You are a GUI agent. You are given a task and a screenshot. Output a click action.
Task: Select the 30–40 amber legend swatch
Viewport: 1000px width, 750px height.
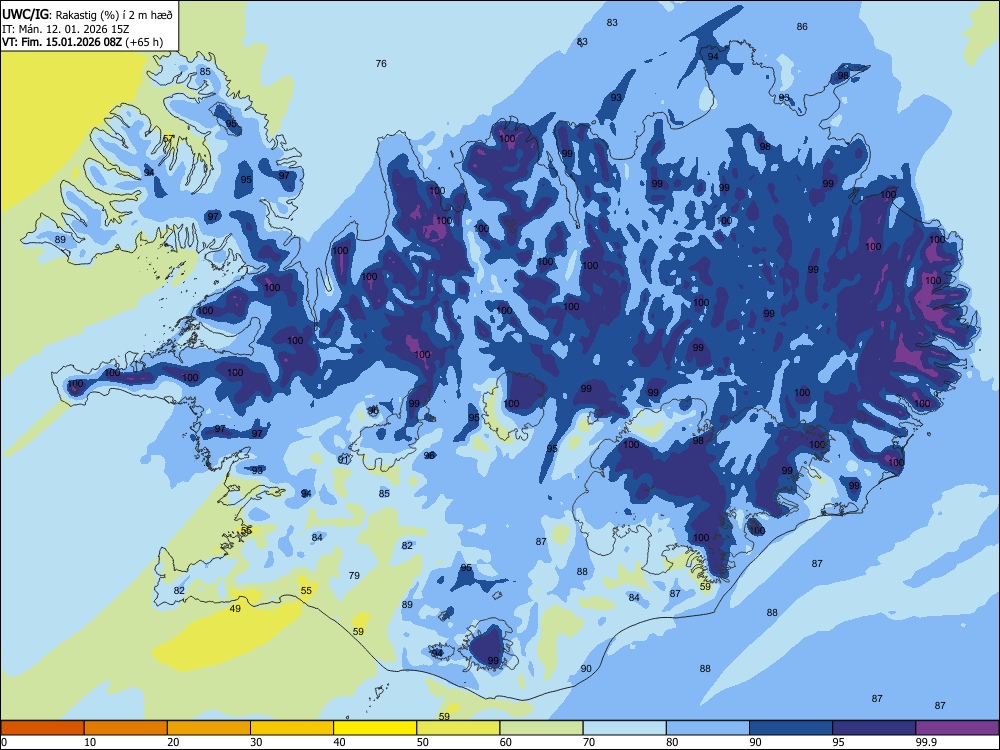(x=292, y=728)
